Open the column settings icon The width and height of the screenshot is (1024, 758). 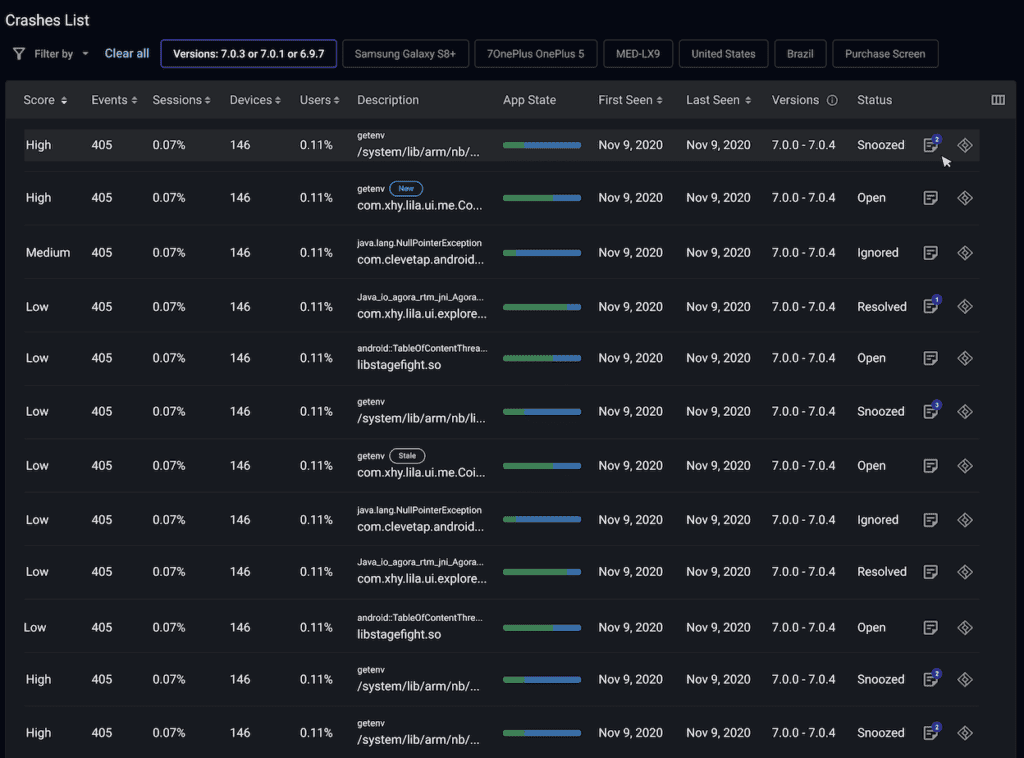coord(997,100)
